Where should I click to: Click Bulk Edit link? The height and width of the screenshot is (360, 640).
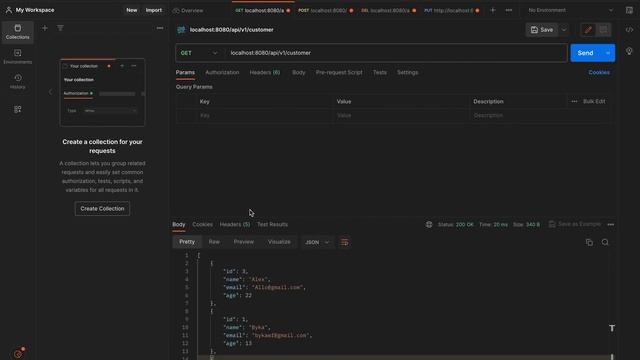coord(594,101)
